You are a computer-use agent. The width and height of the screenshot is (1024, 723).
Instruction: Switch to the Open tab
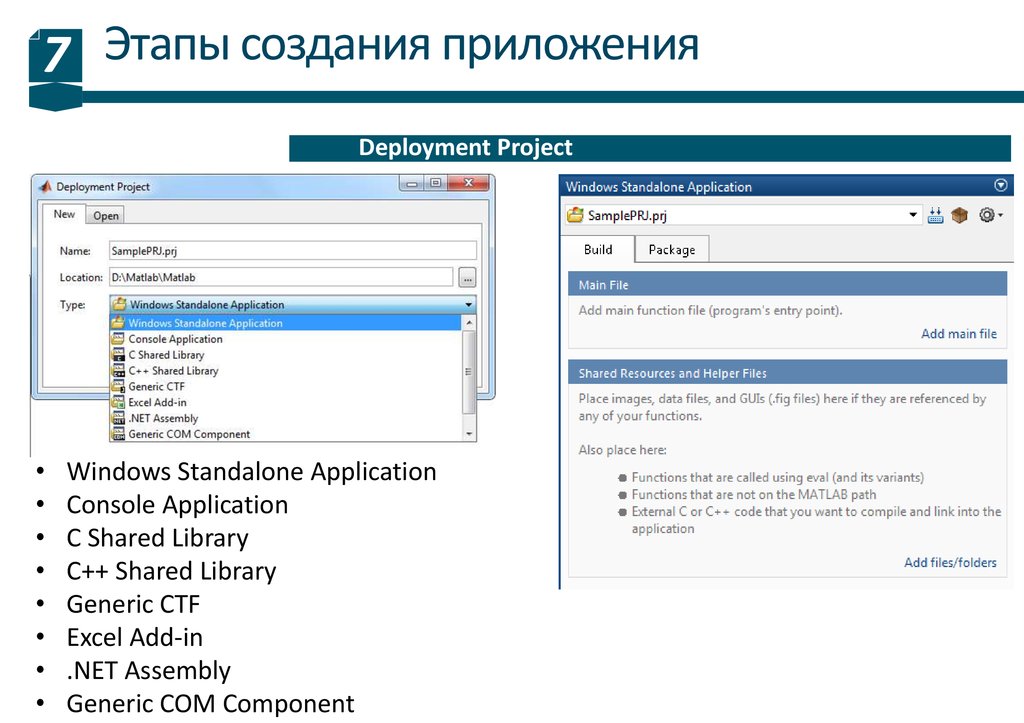coord(106,216)
